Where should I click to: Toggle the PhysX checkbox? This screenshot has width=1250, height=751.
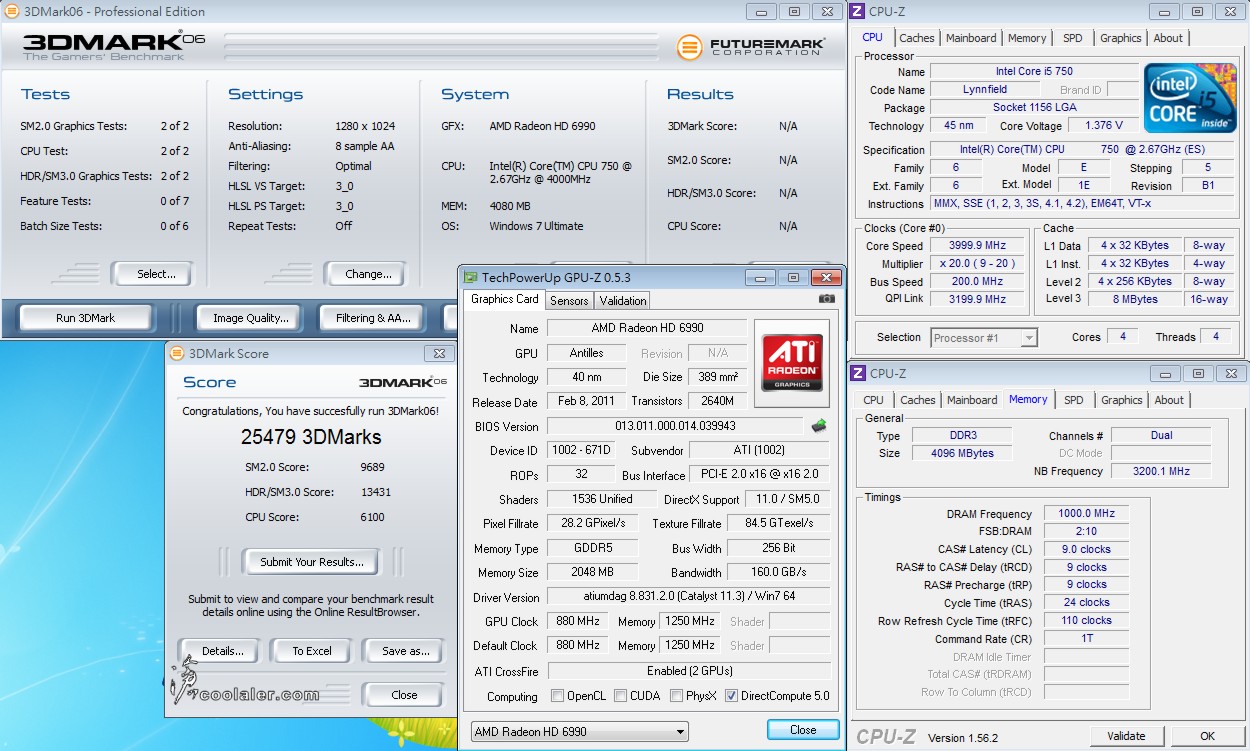pyautogui.click(x=677, y=696)
